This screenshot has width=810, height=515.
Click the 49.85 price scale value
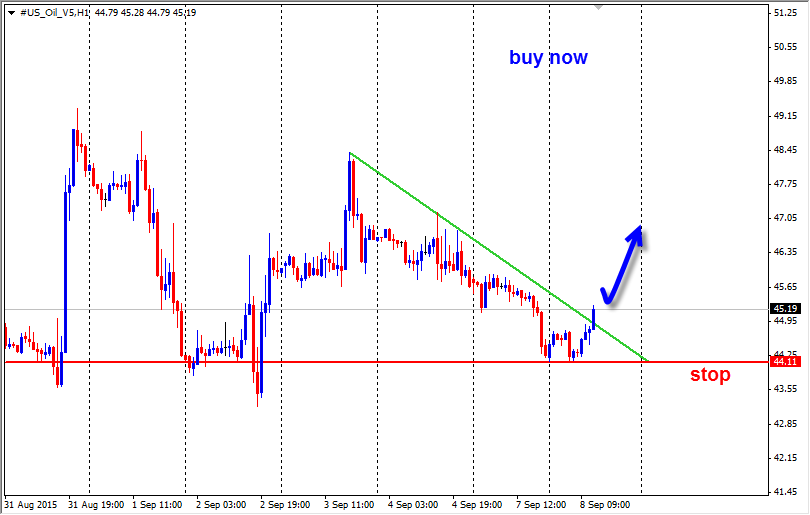[785, 81]
